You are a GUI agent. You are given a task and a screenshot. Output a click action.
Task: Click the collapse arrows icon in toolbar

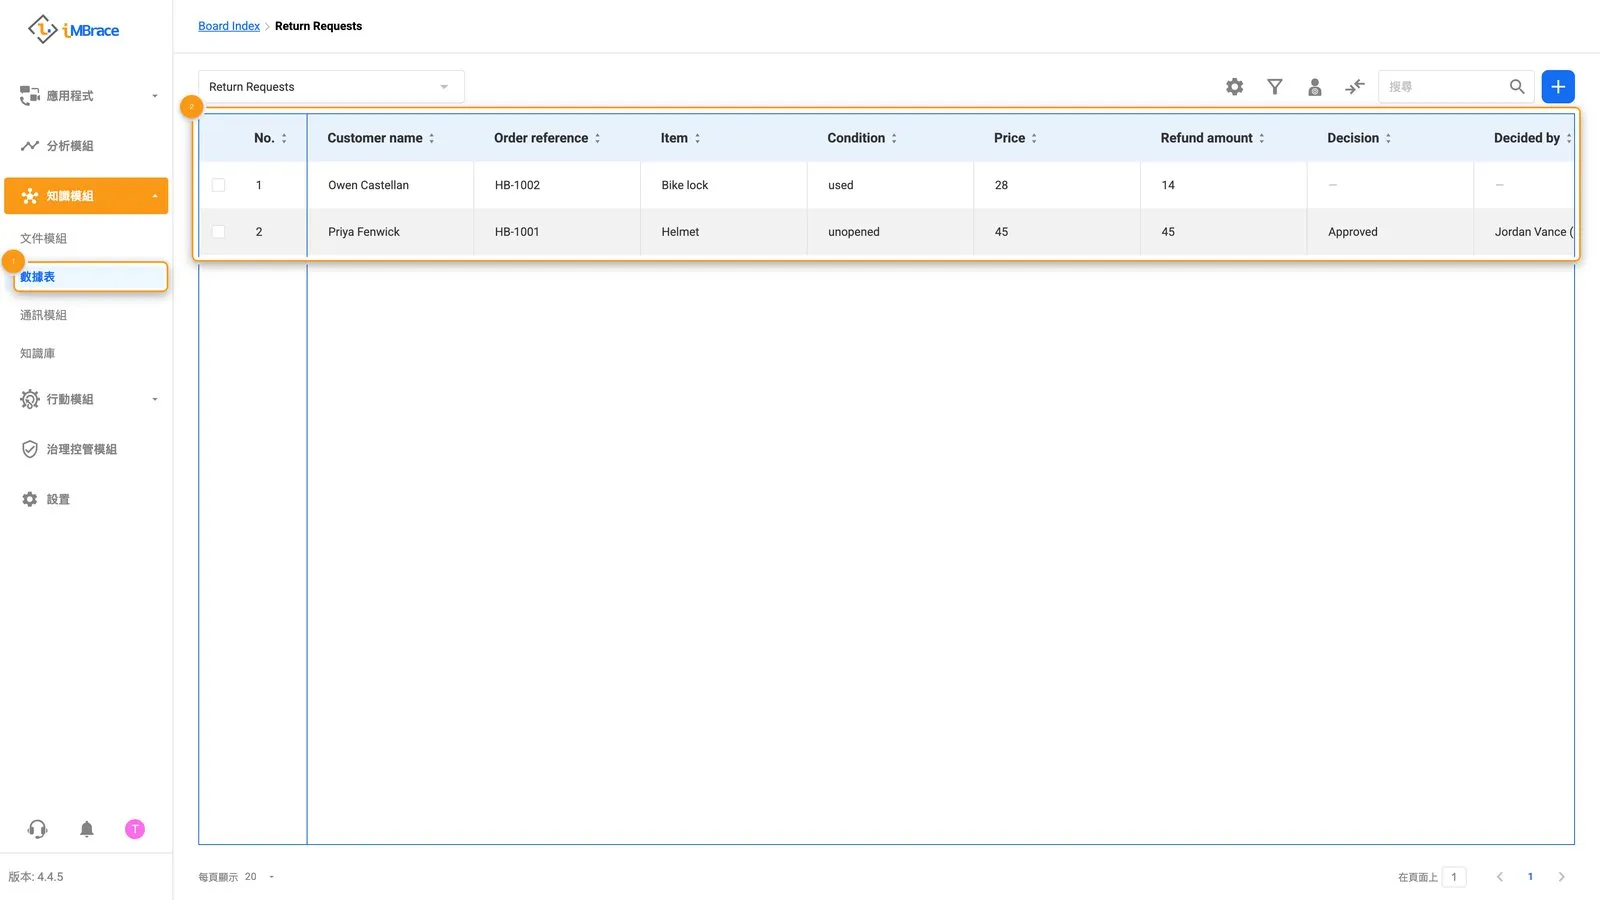pos(1355,87)
